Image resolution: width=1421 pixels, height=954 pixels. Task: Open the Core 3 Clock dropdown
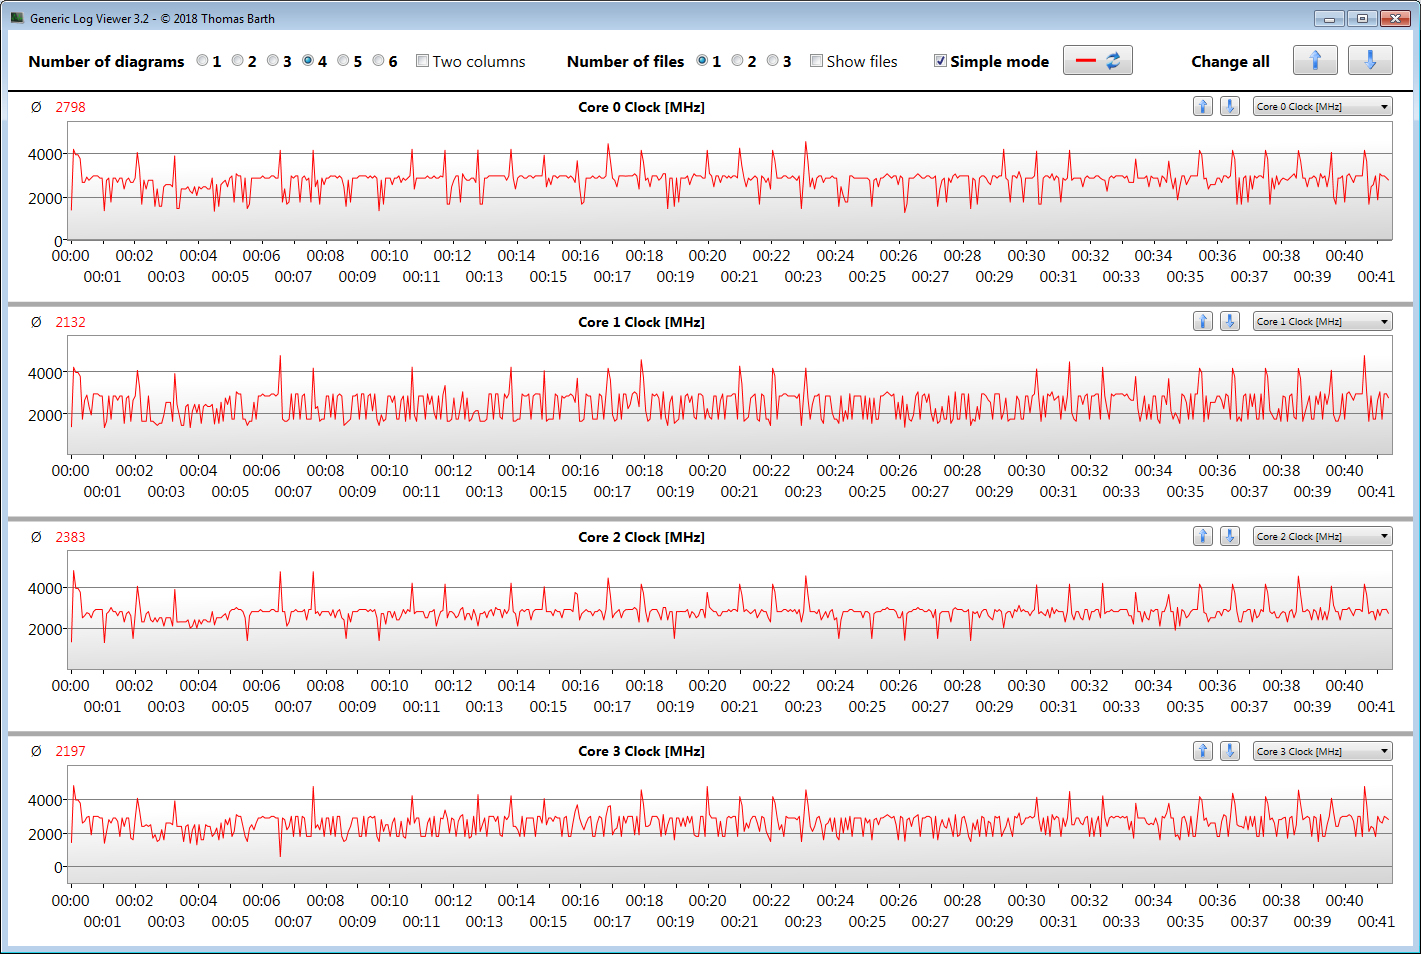click(x=1322, y=752)
